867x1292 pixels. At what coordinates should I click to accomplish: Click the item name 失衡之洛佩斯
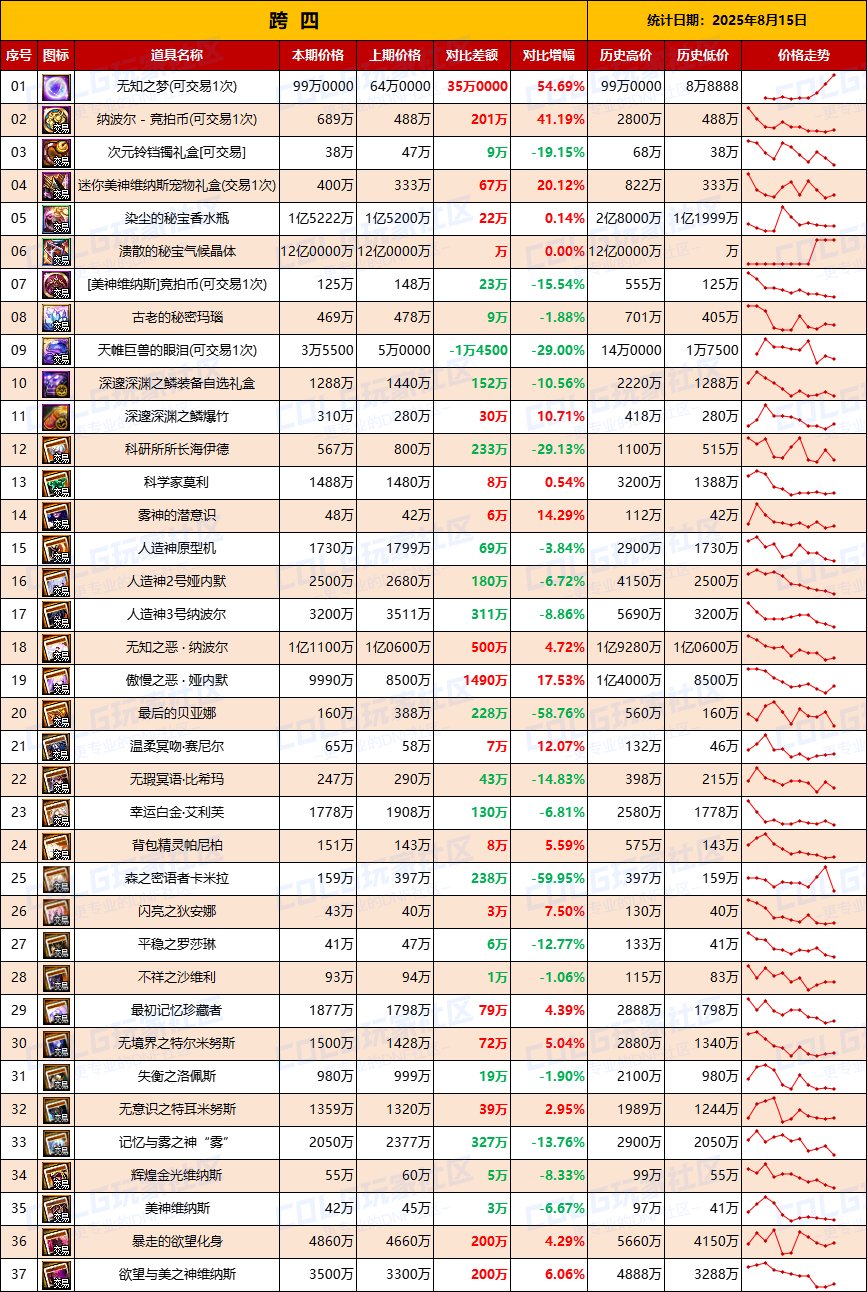[177, 1077]
